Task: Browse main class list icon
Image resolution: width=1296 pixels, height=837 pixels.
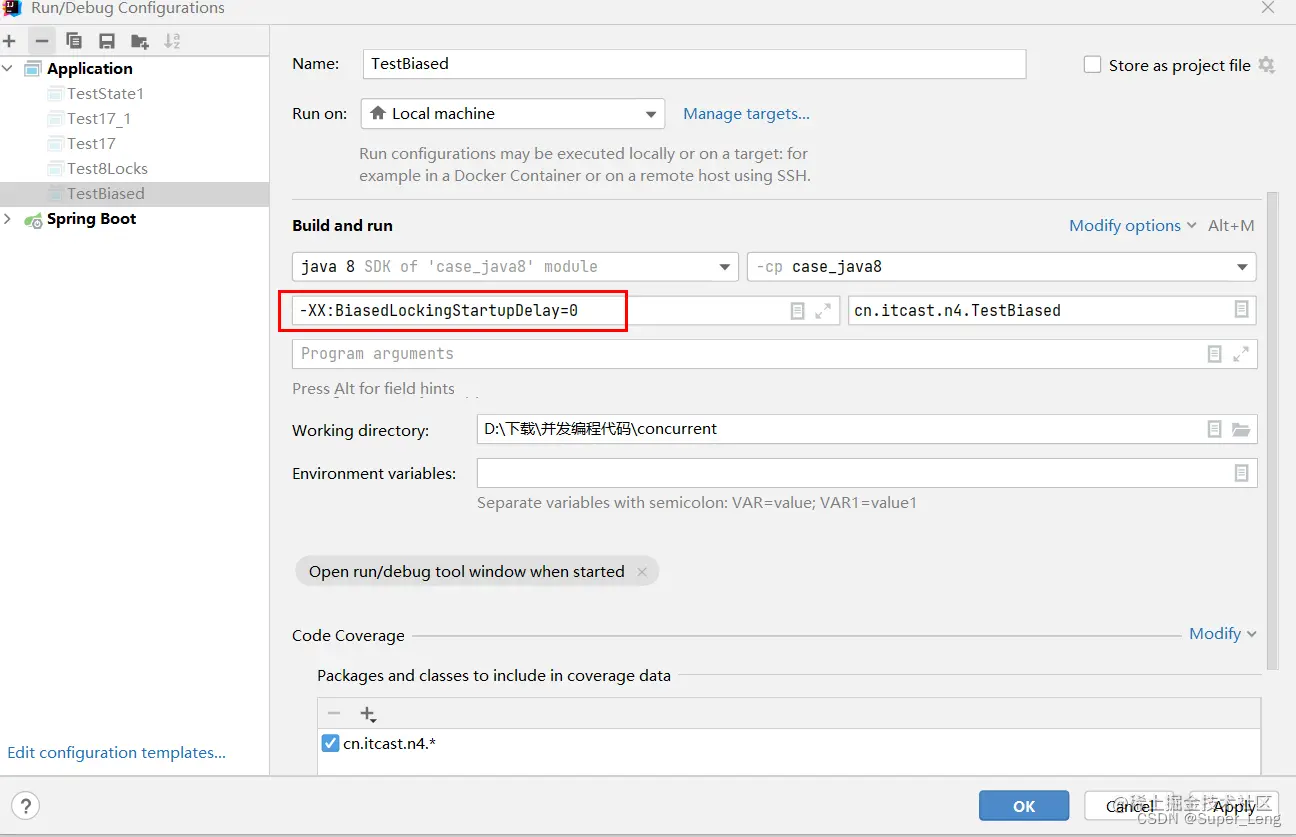Action: pyautogui.click(x=1241, y=310)
